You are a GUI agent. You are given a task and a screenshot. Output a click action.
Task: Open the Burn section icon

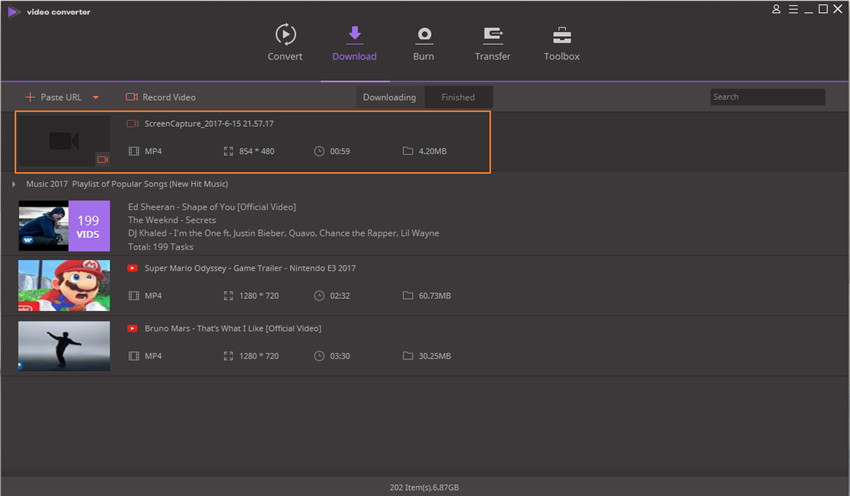point(424,35)
